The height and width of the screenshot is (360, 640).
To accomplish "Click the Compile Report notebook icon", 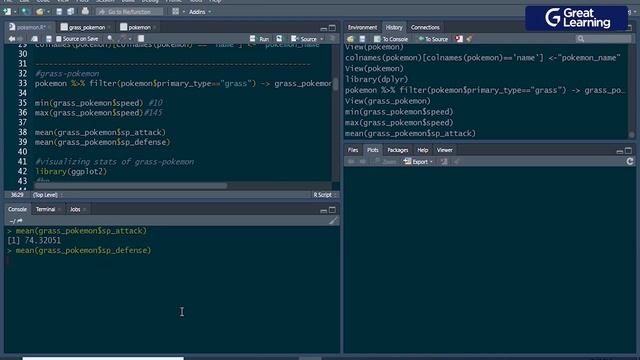I will pos(141,39).
